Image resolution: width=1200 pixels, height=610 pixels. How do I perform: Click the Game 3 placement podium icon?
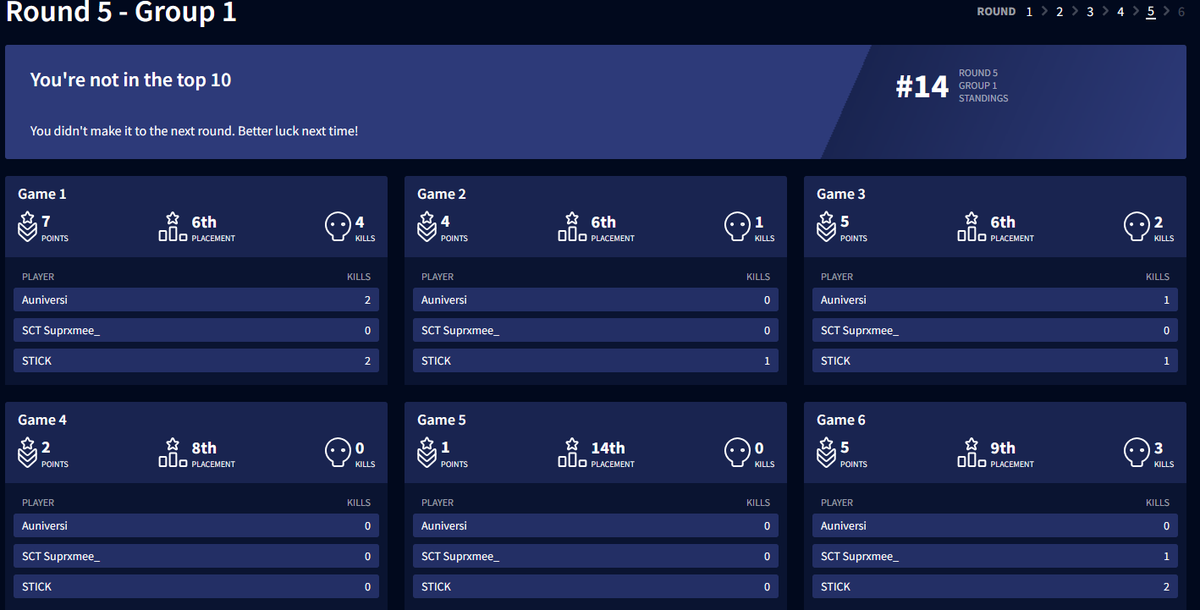click(x=972, y=227)
